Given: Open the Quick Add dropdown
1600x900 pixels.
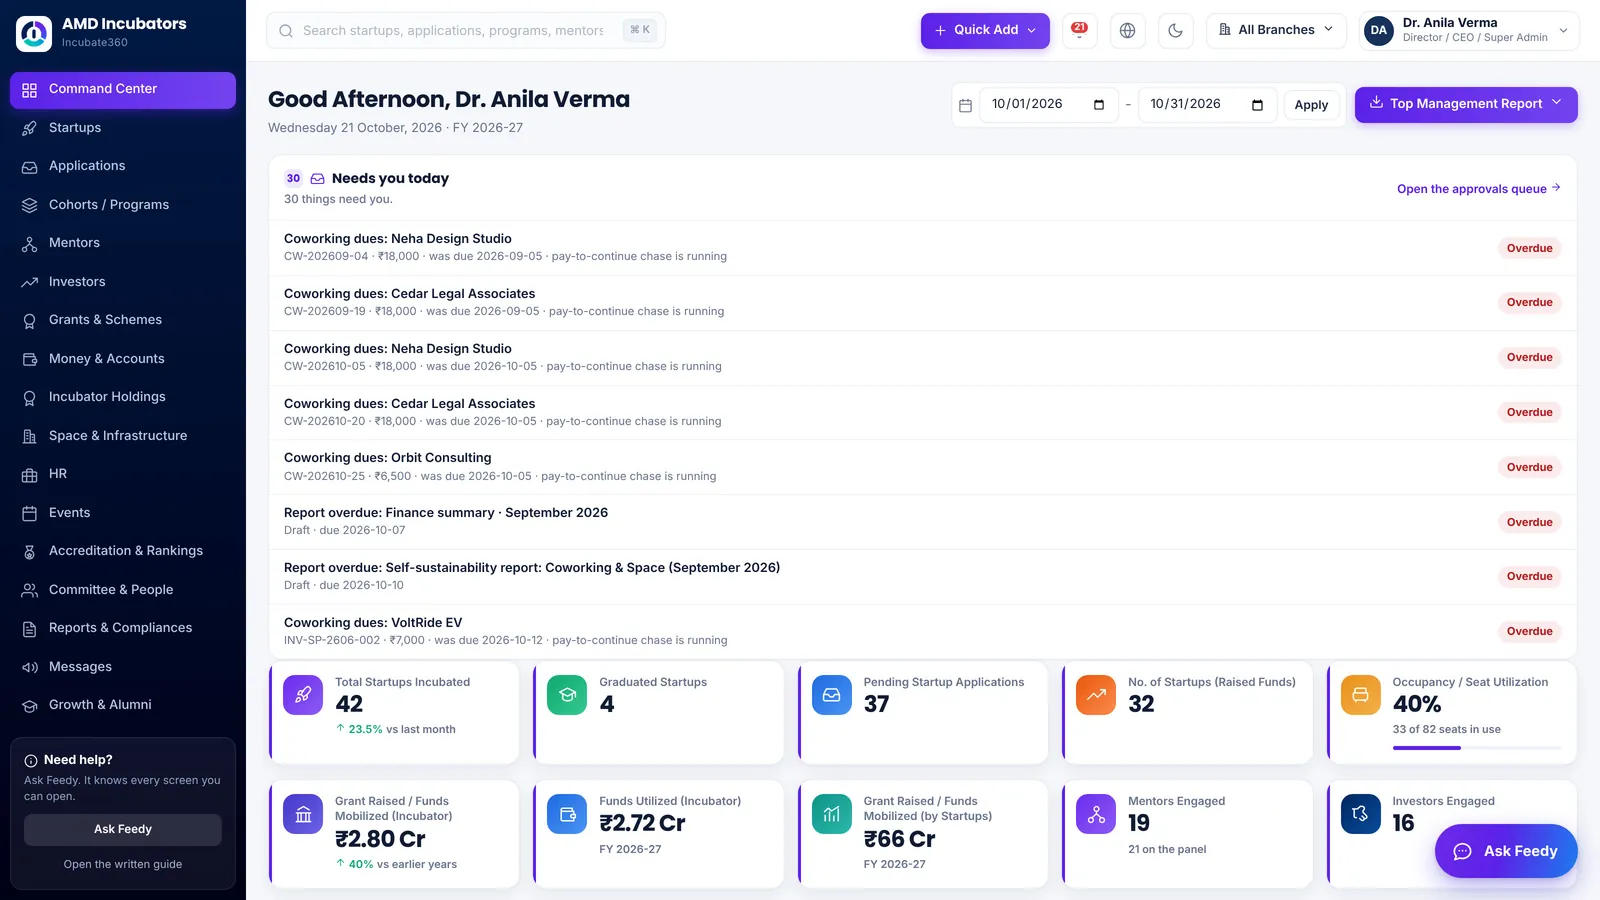Looking at the screenshot, I should [x=985, y=30].
